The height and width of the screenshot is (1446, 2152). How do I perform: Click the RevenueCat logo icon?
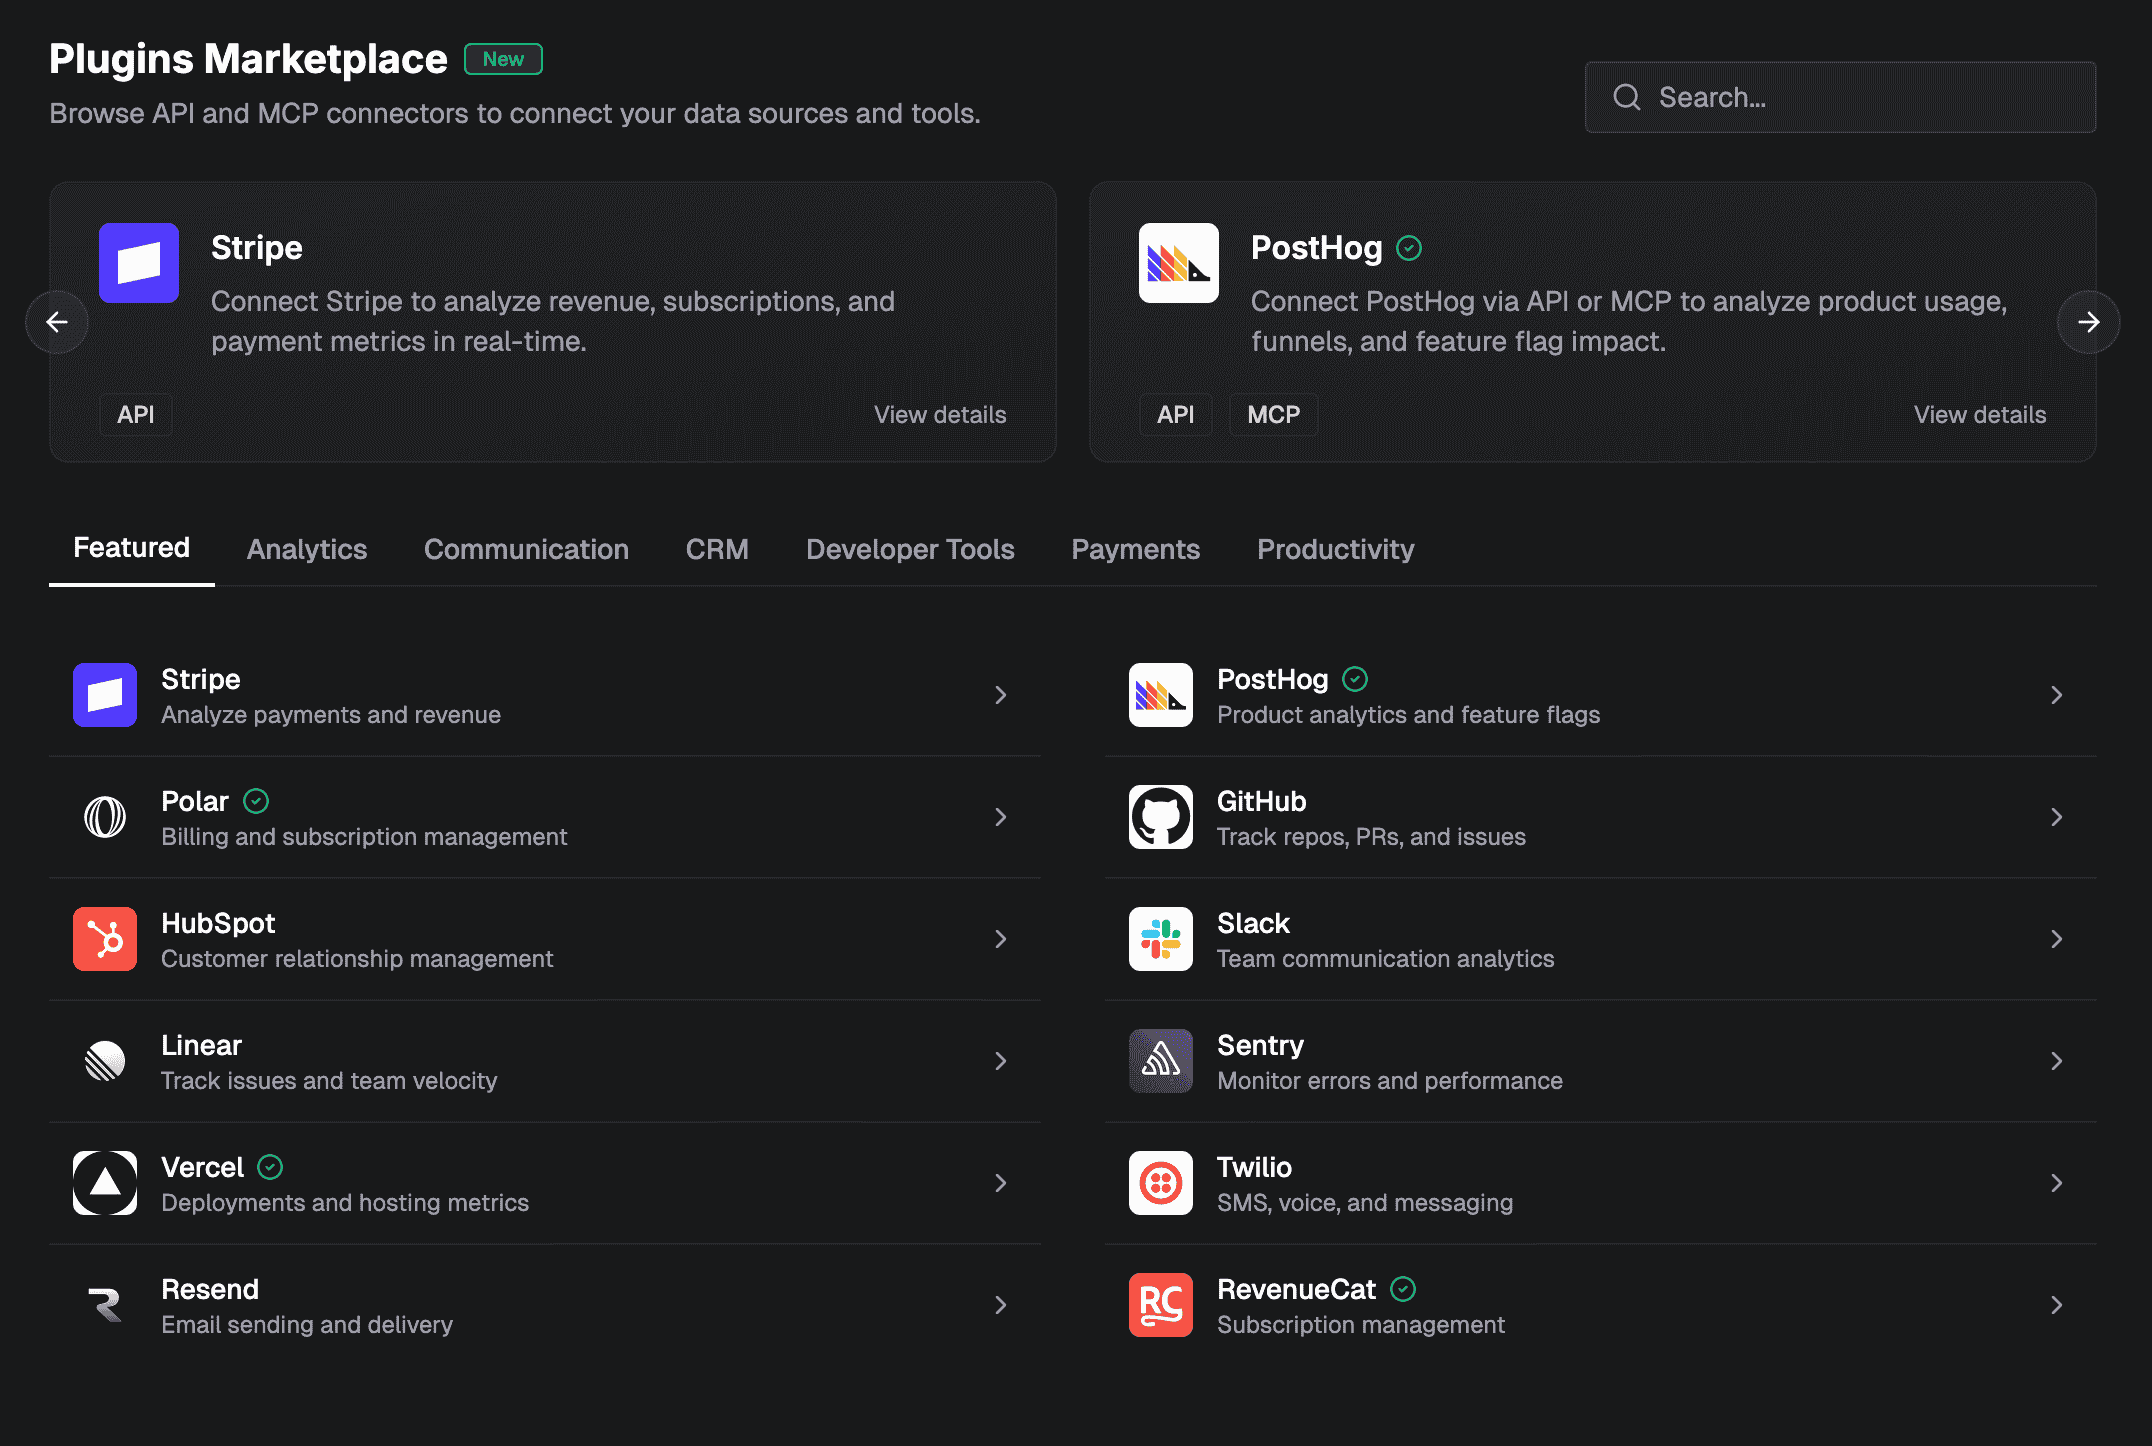[1160, 1305]
